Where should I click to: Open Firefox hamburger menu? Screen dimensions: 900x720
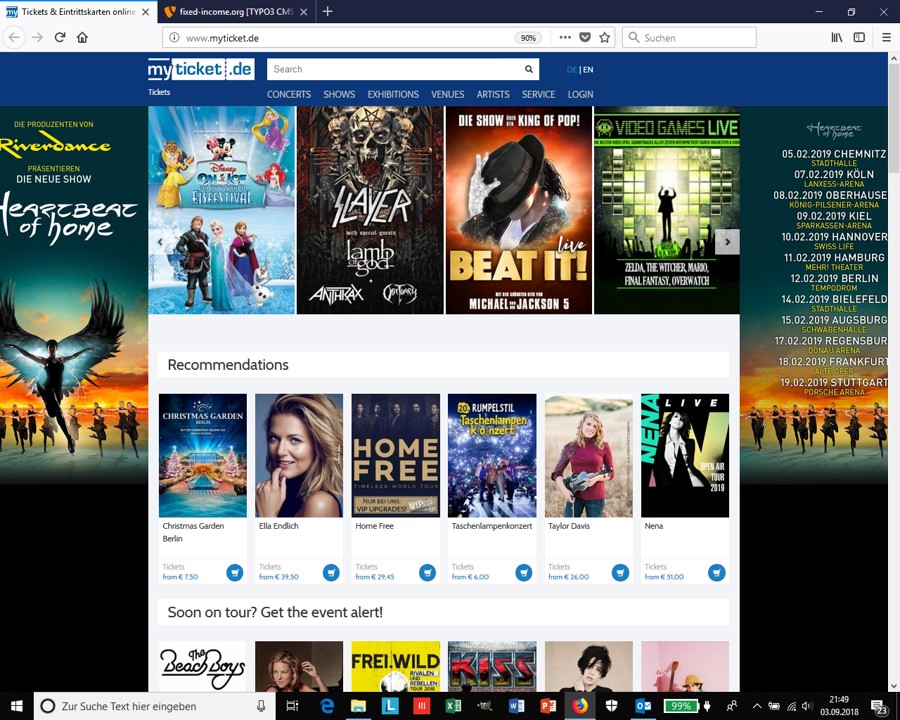[886, 37]
